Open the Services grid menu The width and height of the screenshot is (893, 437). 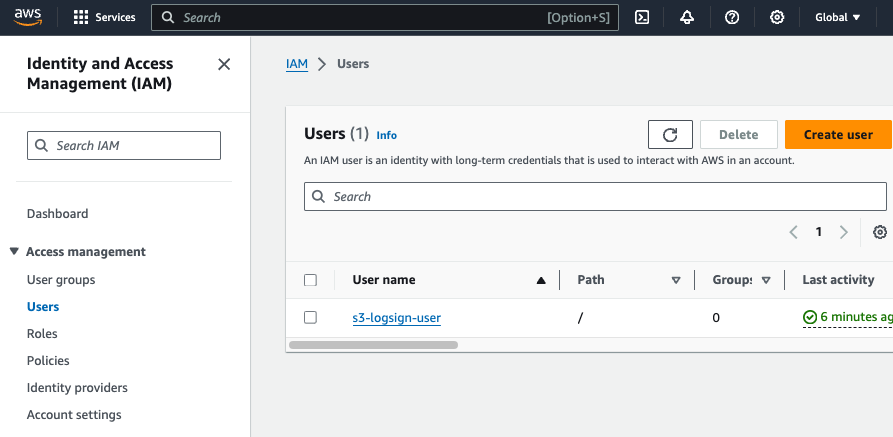(105, 18)
